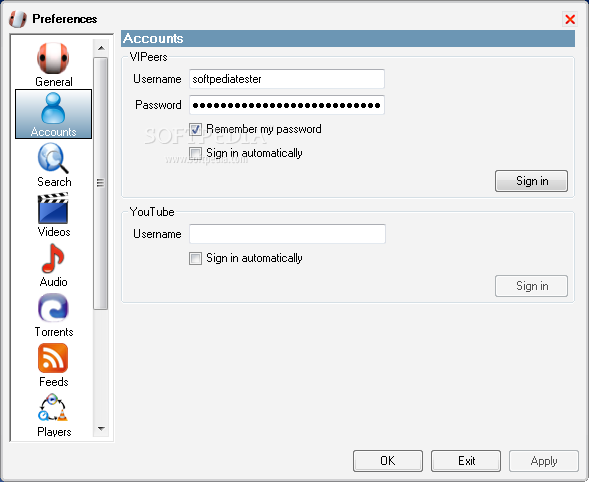
Task: Open the Videos preferences category
Action: pyautogui.click(x=53, y=215)
